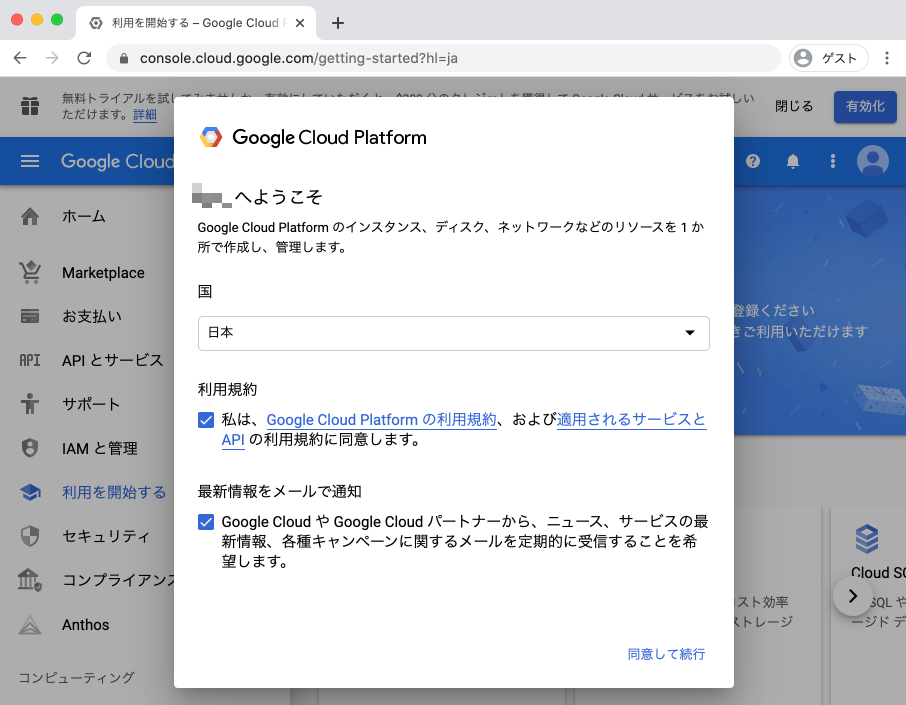The image size is (906, 705).
Task: Click the Google Cloud Platform hexagon logo
Action: pos(211,138)
